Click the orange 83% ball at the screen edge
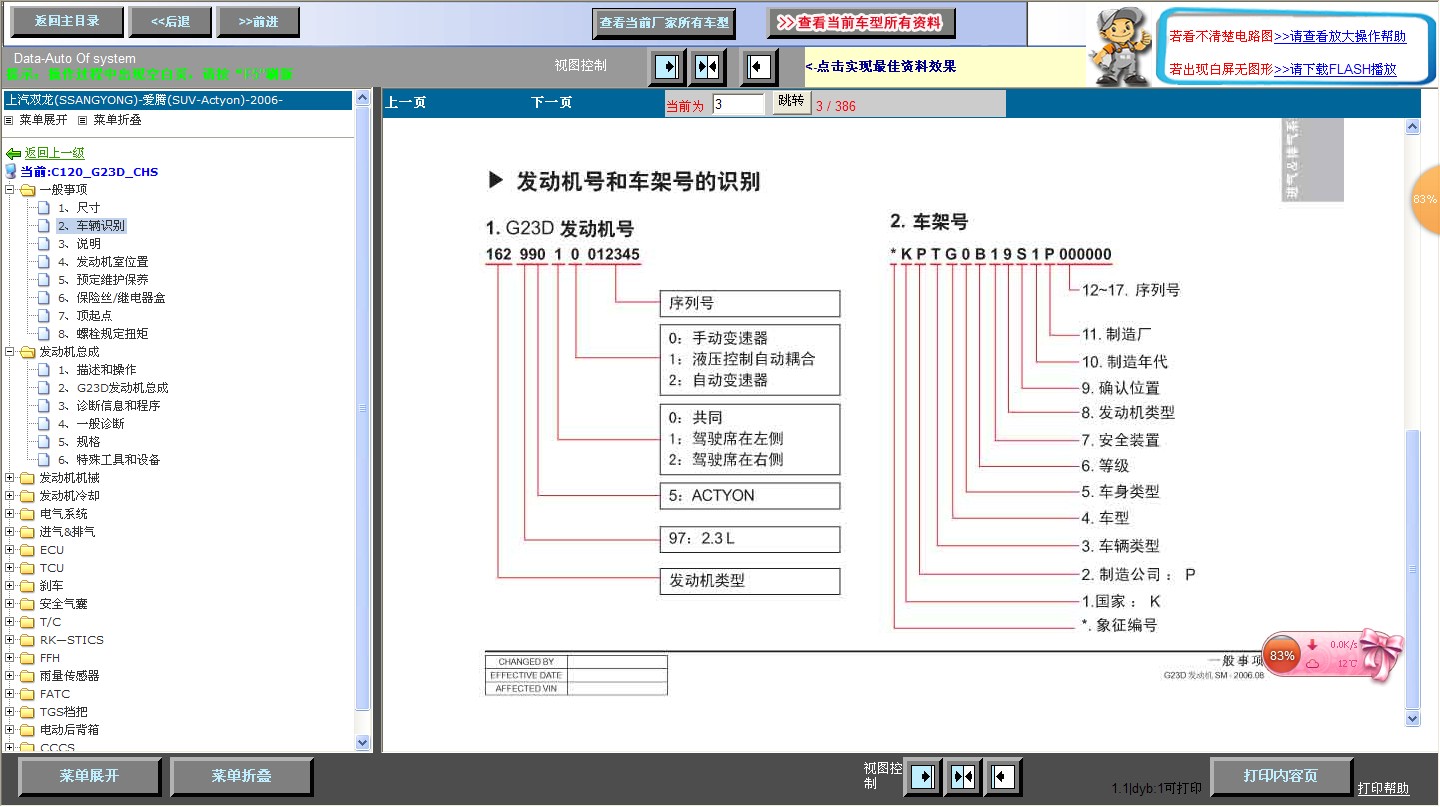 pos(1426,200)
